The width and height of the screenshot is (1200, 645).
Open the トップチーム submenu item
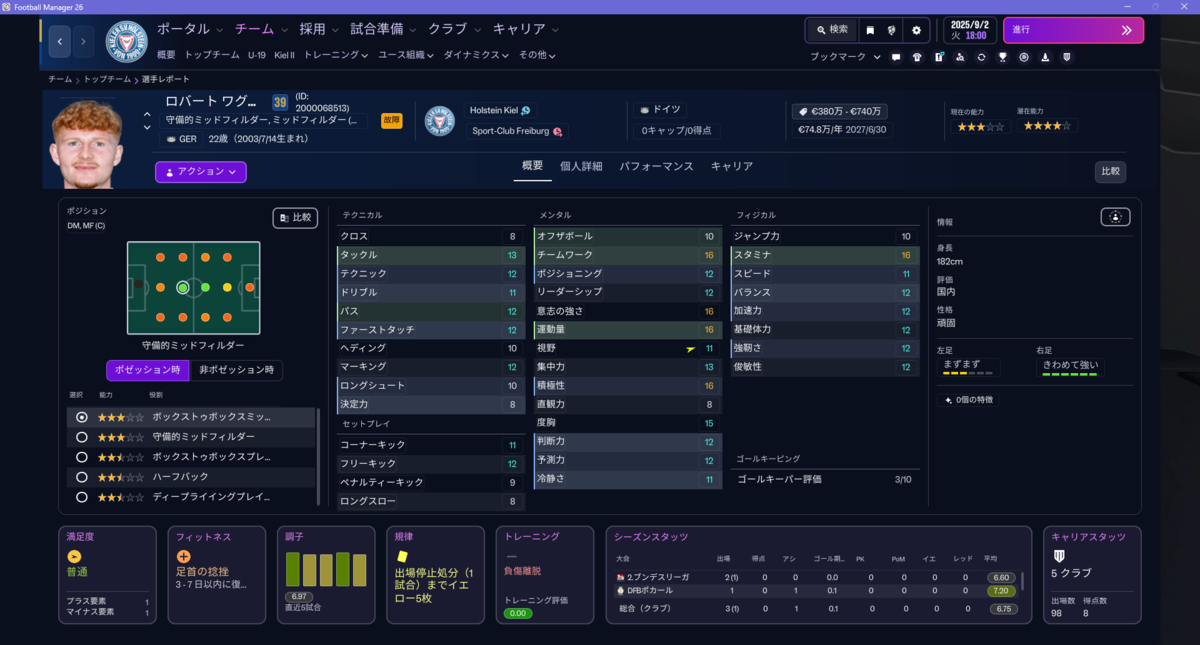coord(212,55)
